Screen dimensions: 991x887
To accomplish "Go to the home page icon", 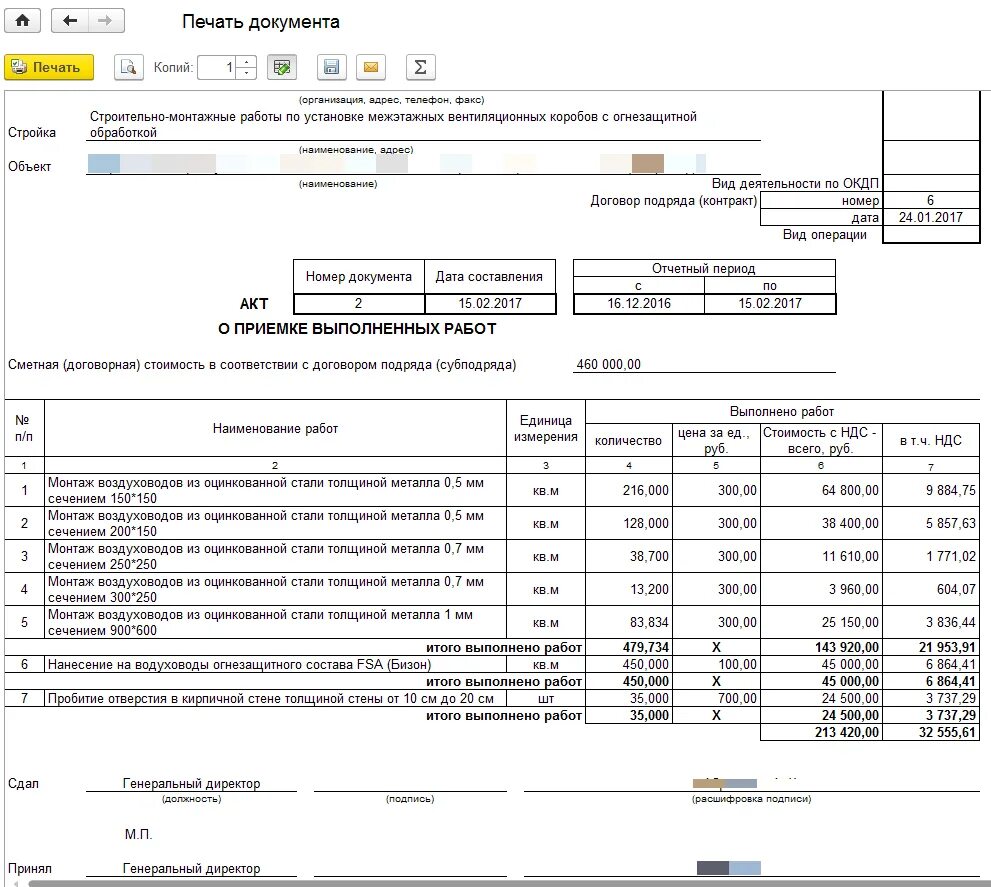I will [x=23, y=21].
